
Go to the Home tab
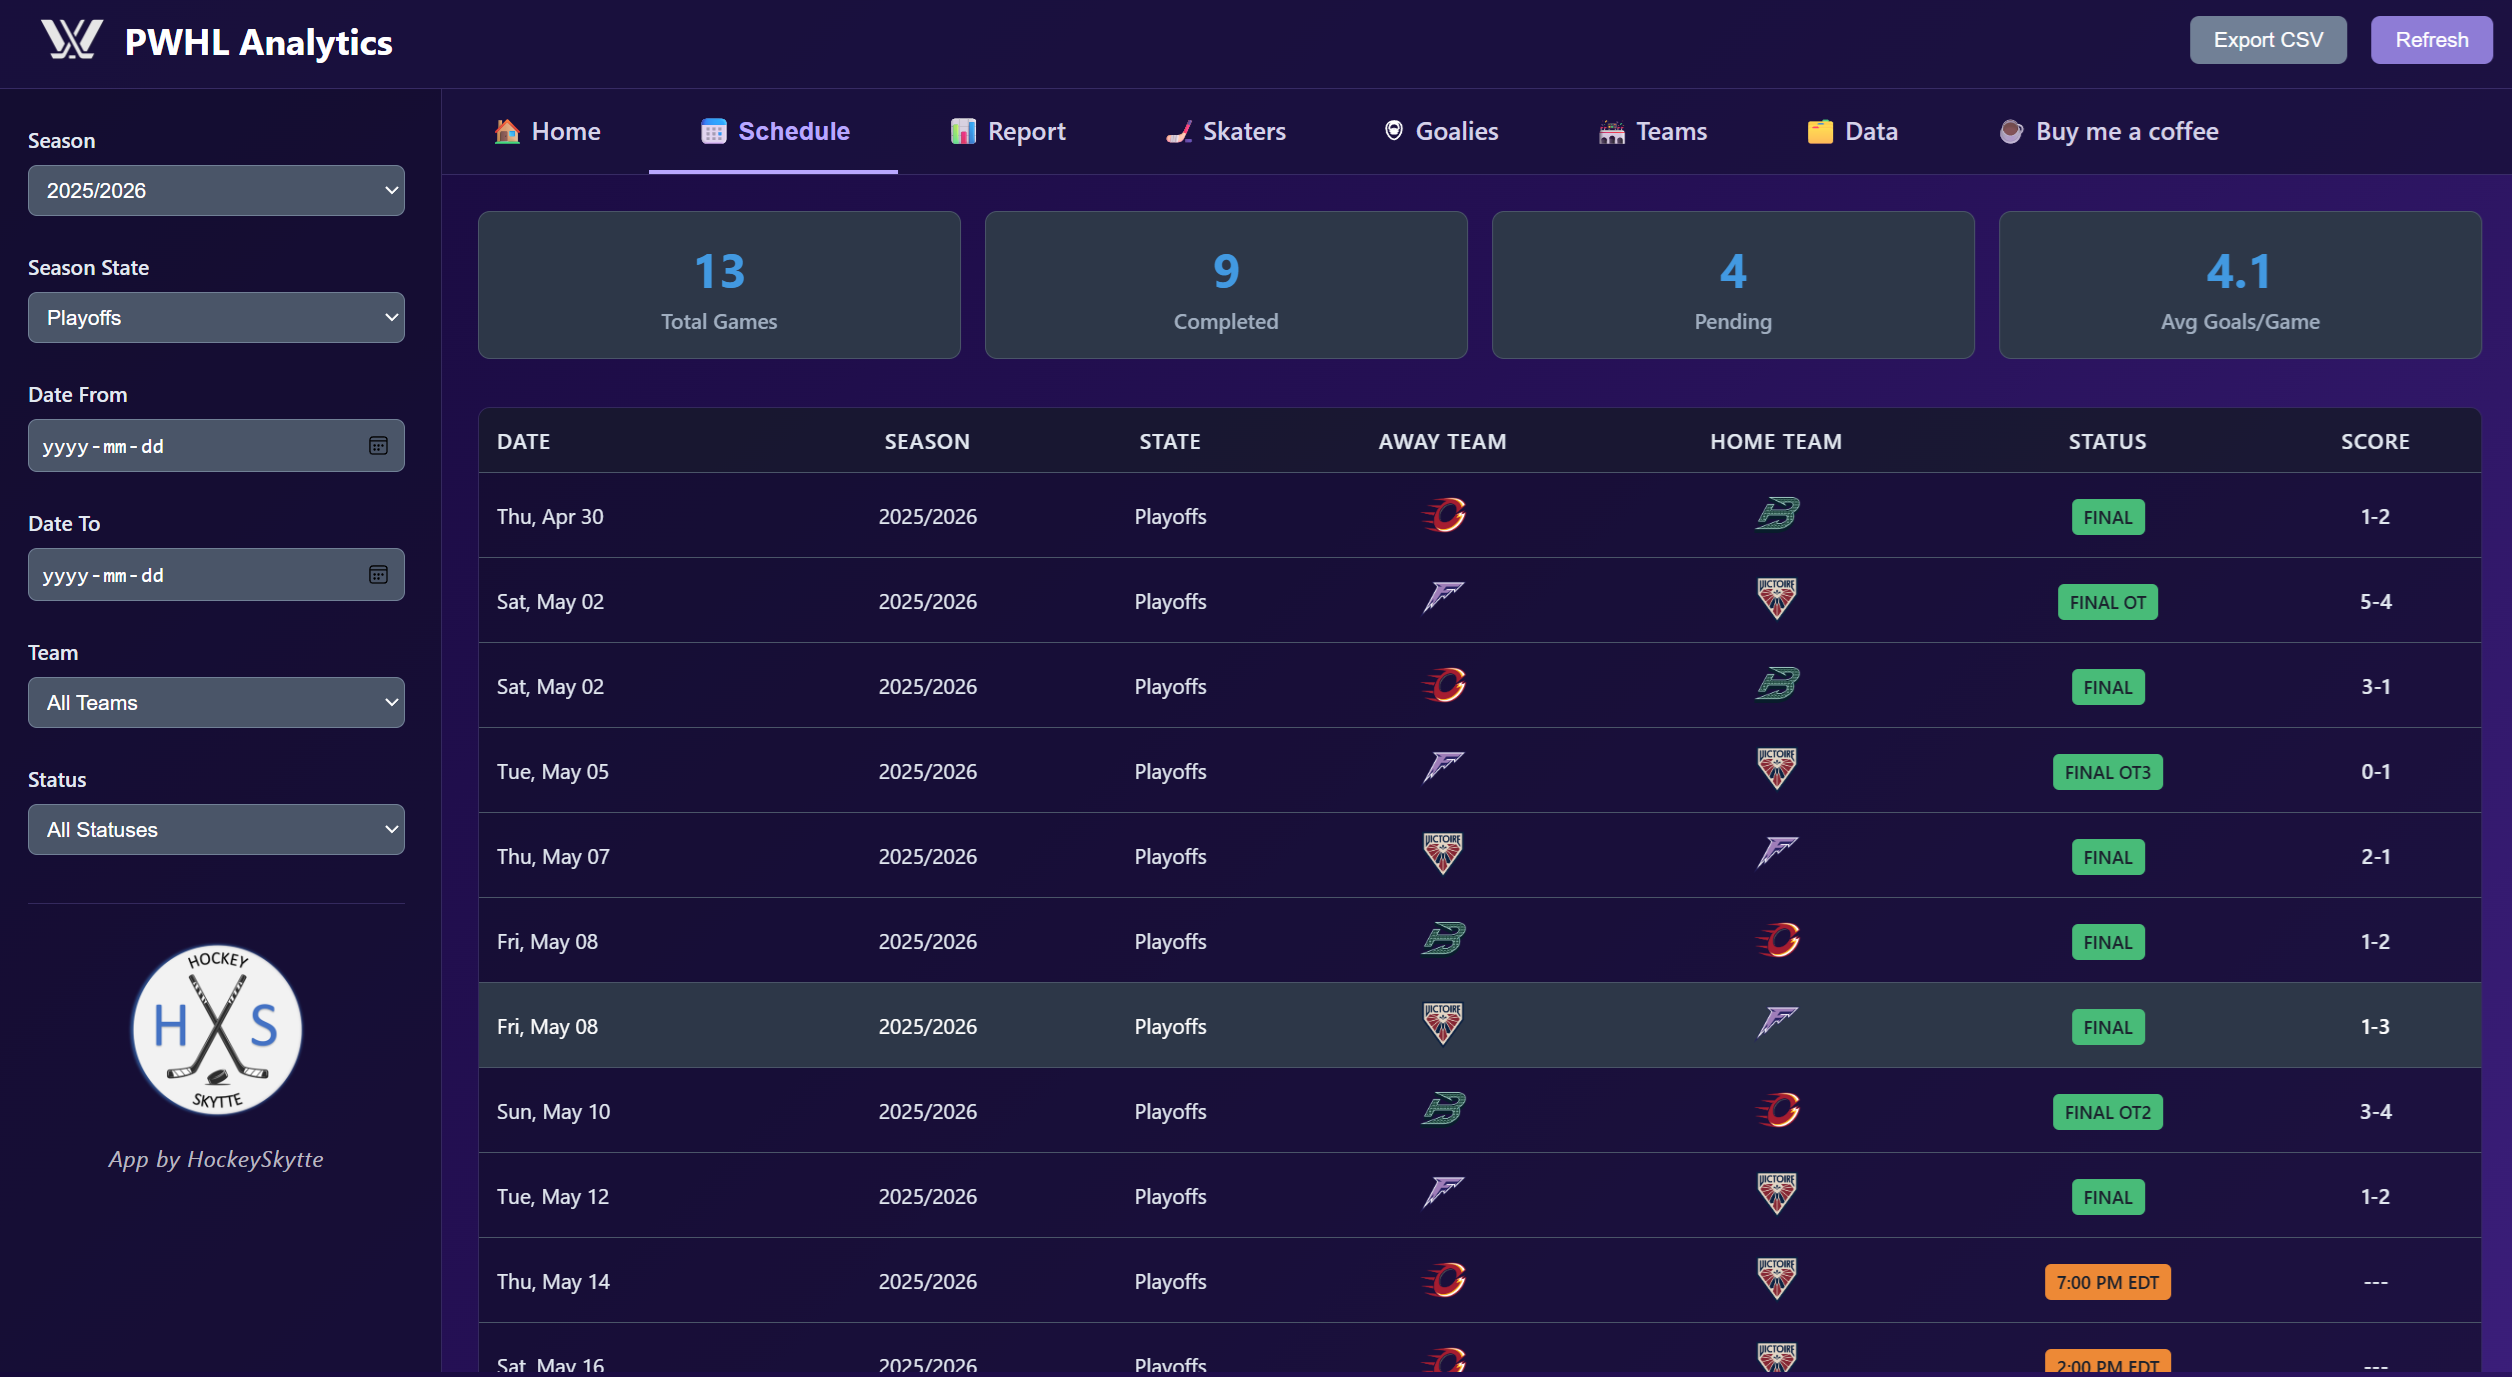547,131
